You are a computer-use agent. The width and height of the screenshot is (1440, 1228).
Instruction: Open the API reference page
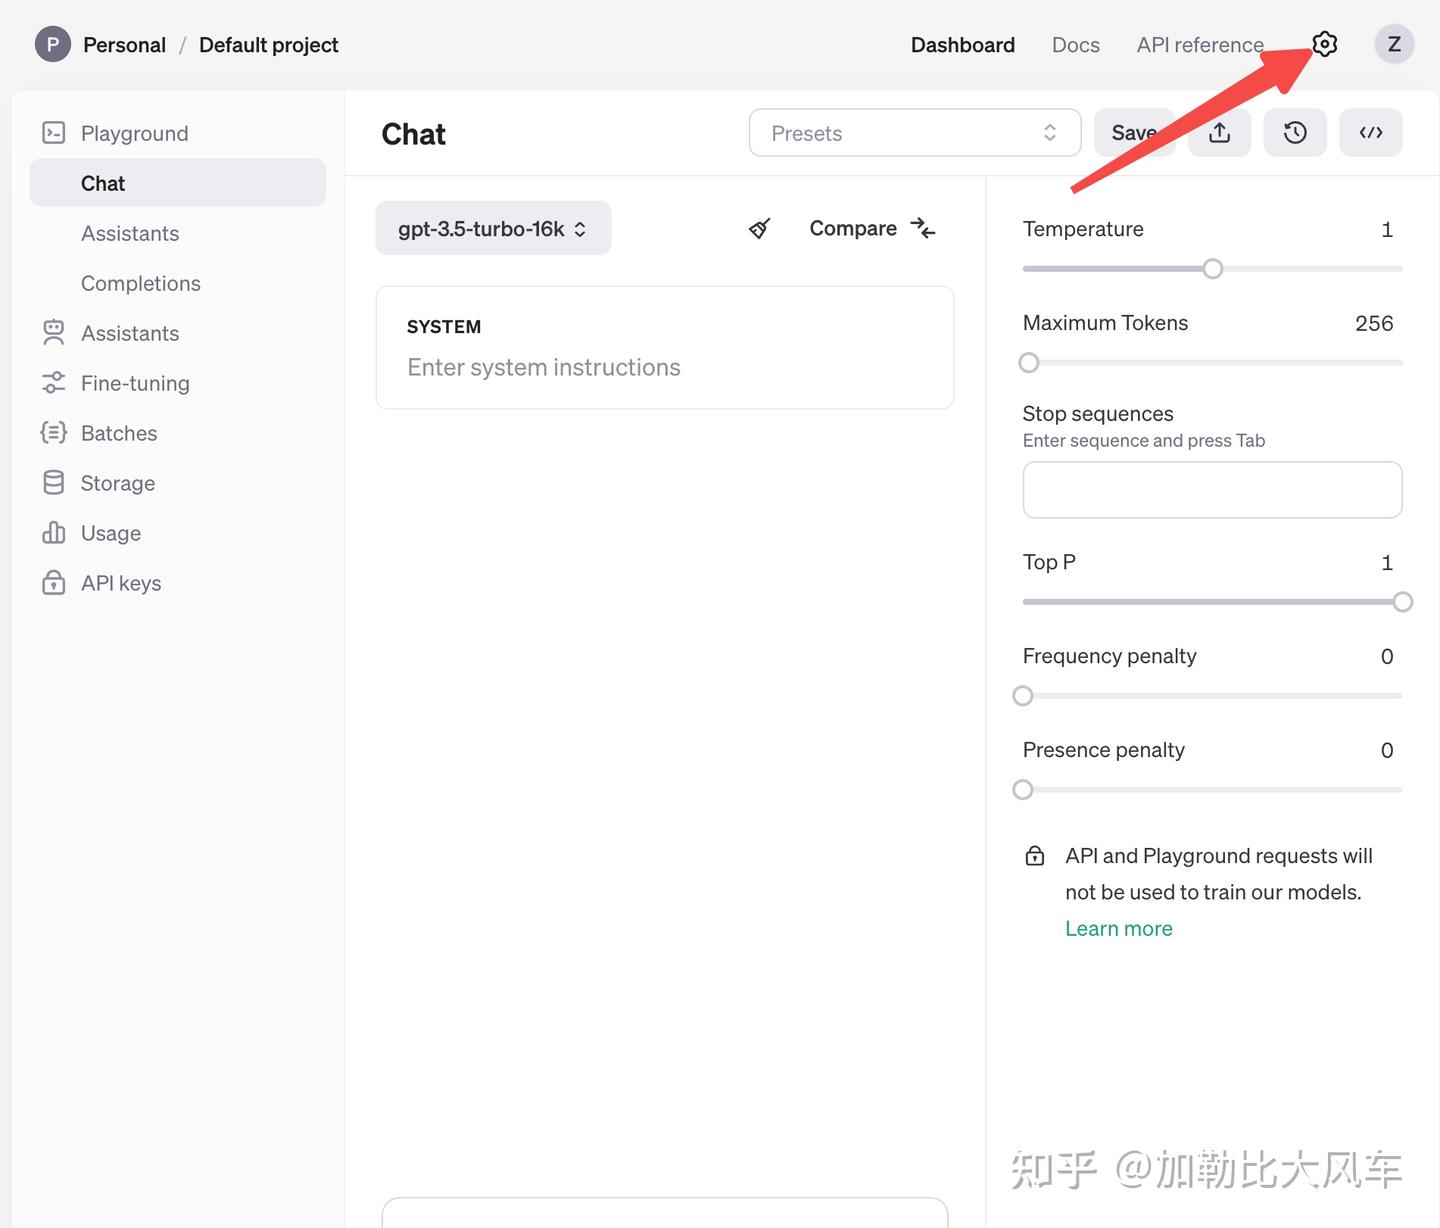[x=1199, y=44]
